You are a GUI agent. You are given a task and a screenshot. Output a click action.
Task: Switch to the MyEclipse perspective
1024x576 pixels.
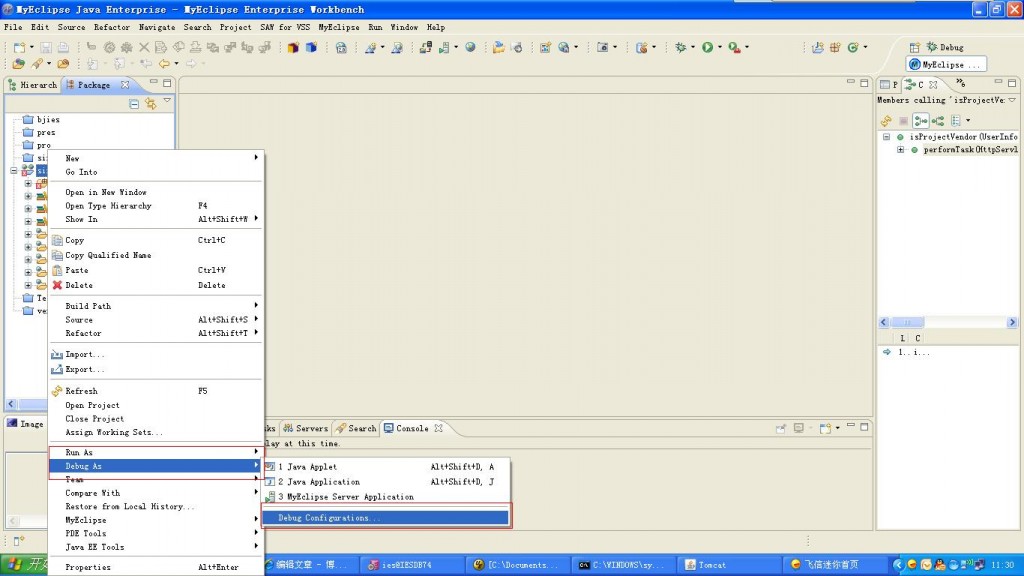(x=945, y=65)
